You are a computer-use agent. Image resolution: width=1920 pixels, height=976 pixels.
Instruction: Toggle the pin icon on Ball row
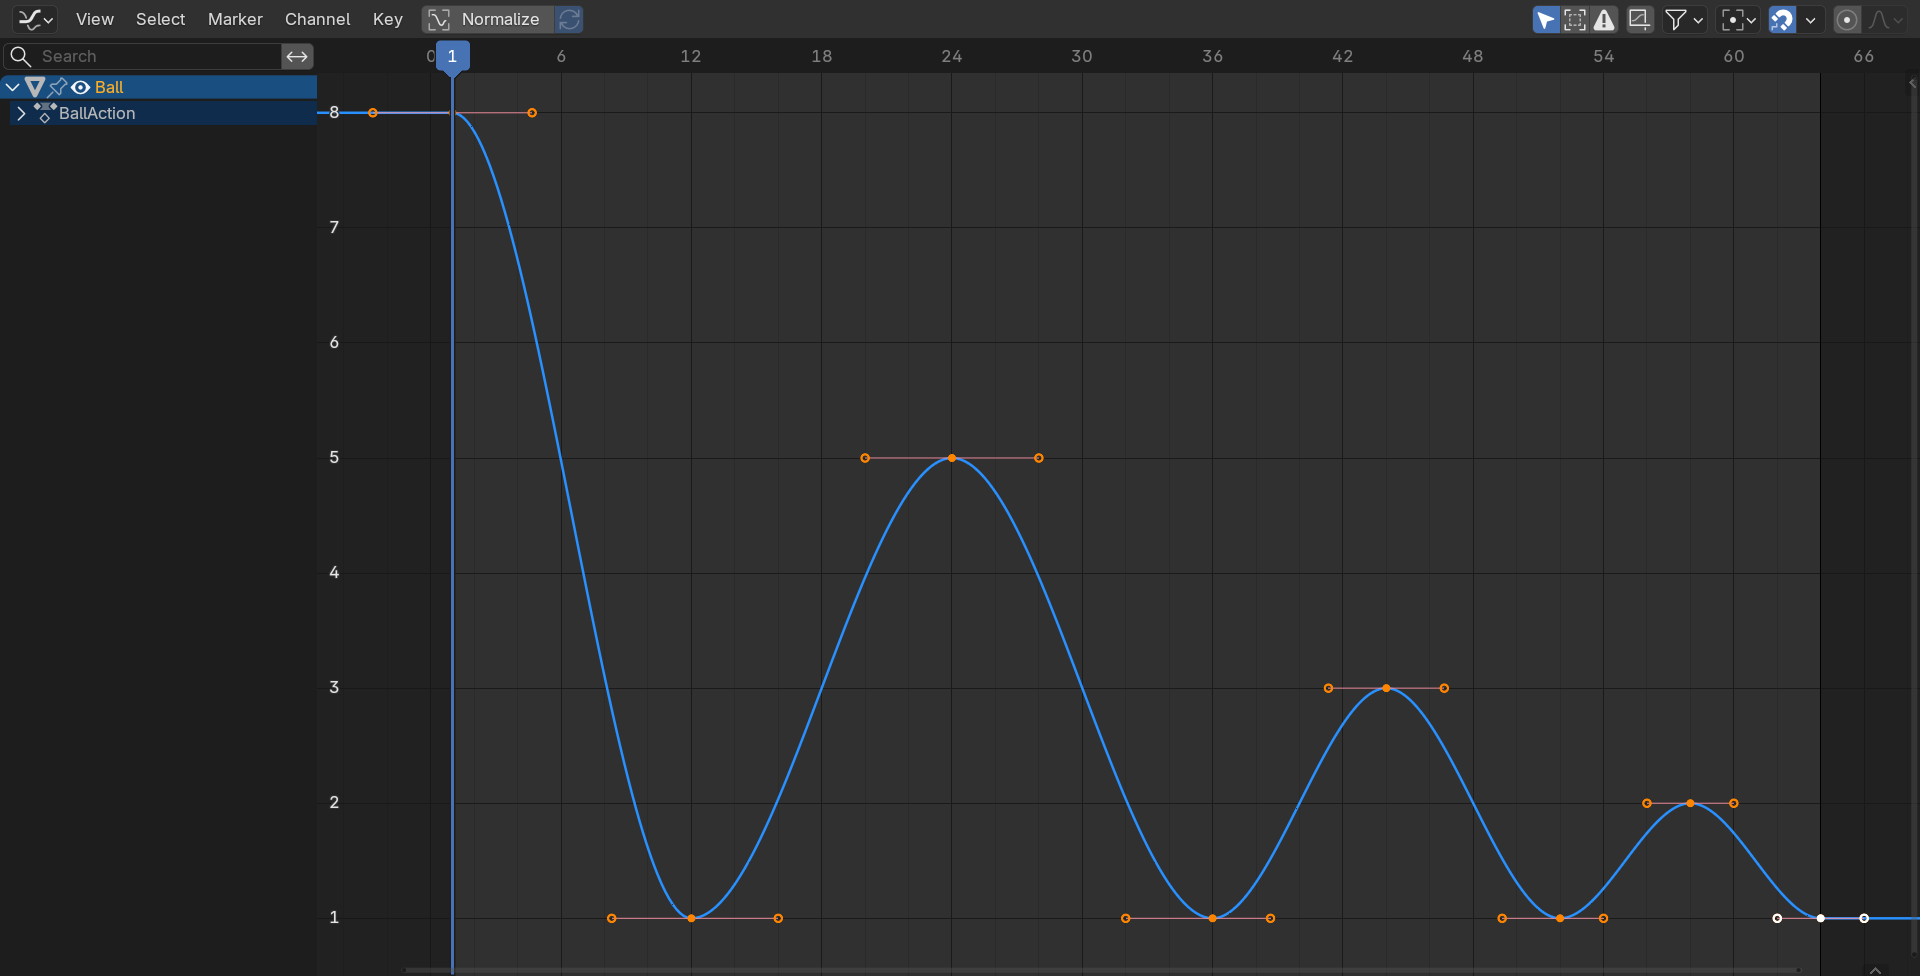[58, 87]
